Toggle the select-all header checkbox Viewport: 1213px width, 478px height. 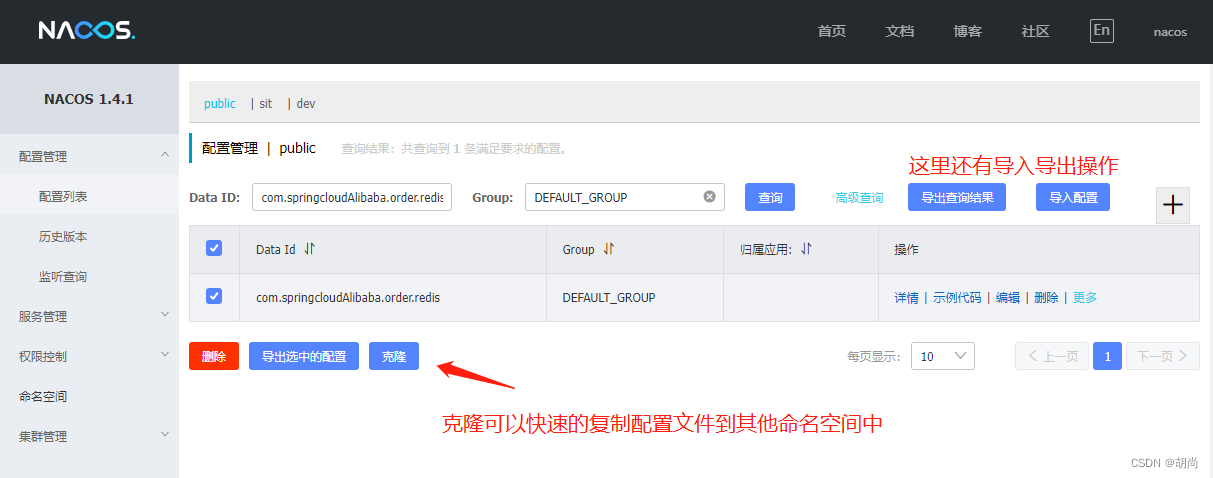[214, 248]
